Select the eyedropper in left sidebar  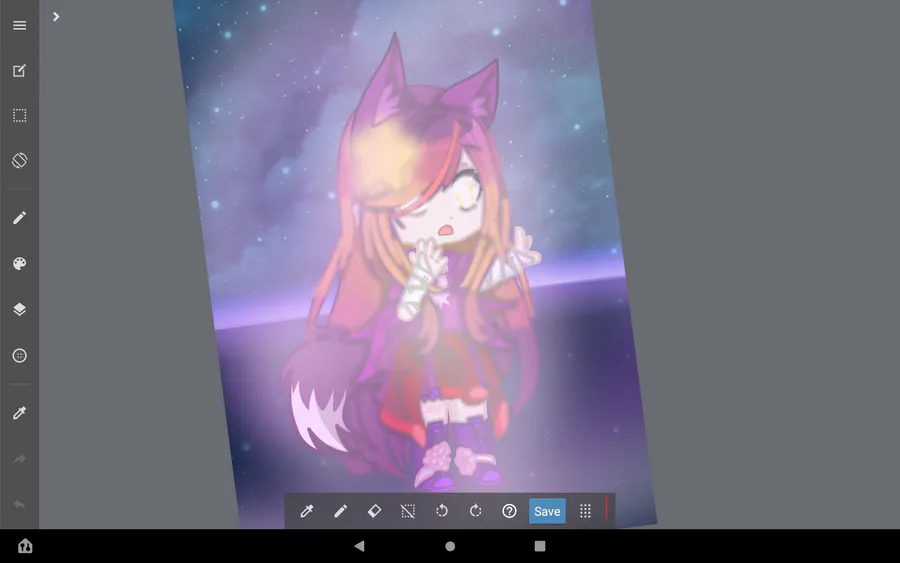[20, 413]
